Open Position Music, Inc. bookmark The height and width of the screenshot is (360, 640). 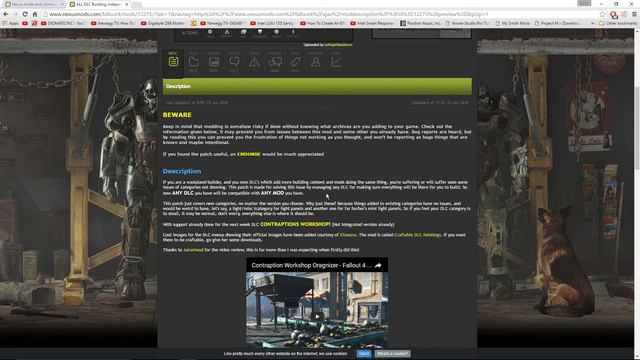click(420, 23)
